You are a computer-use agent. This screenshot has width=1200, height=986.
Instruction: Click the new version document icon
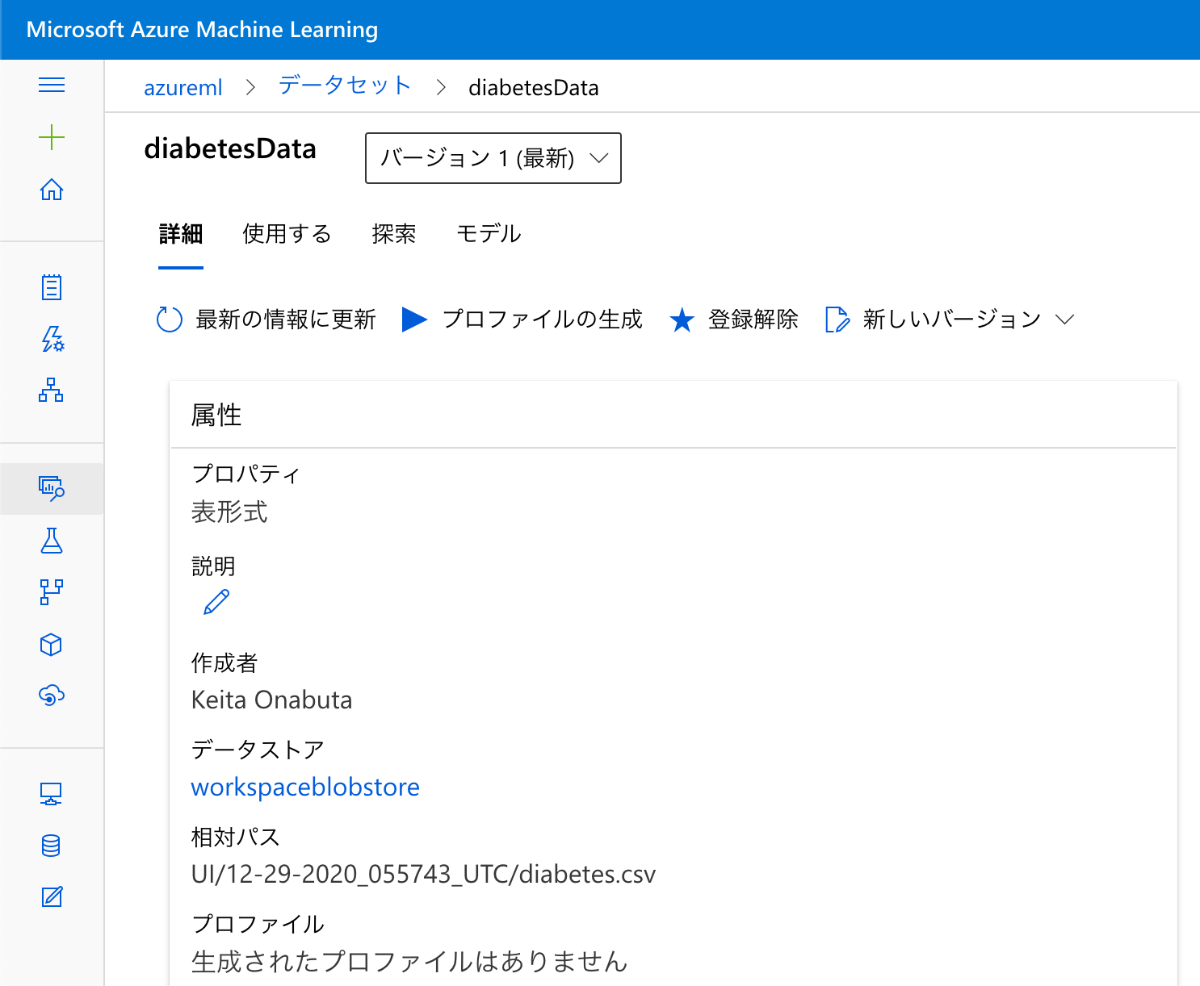click(837, 320)
